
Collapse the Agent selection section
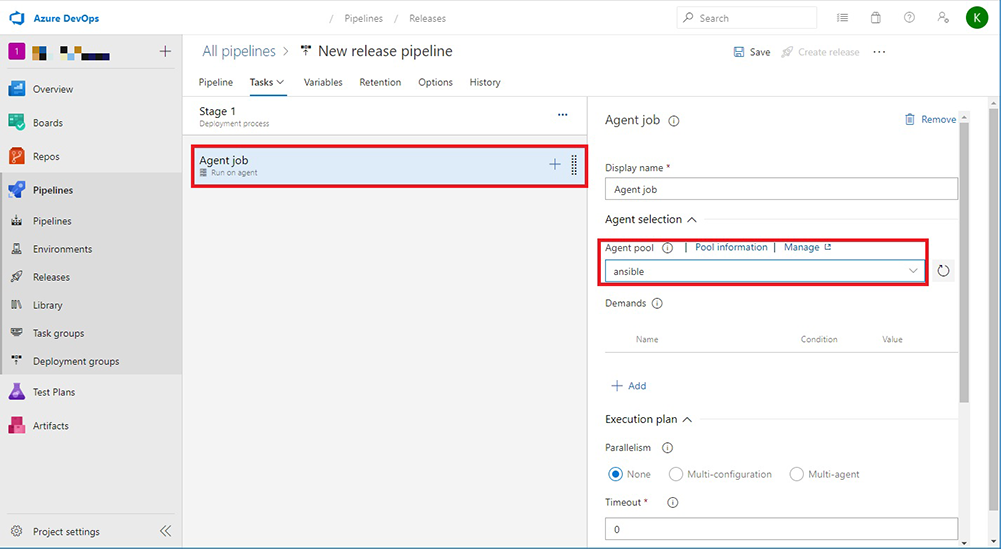[692, 219]
